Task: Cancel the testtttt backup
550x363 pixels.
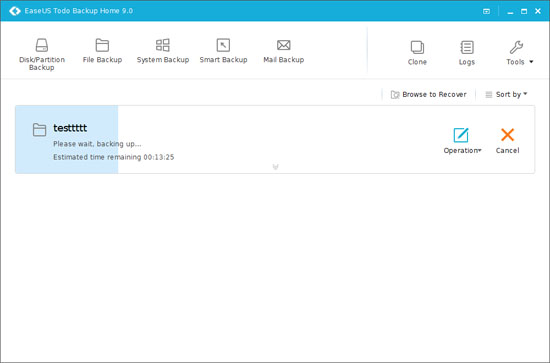Action: [507, 141]
